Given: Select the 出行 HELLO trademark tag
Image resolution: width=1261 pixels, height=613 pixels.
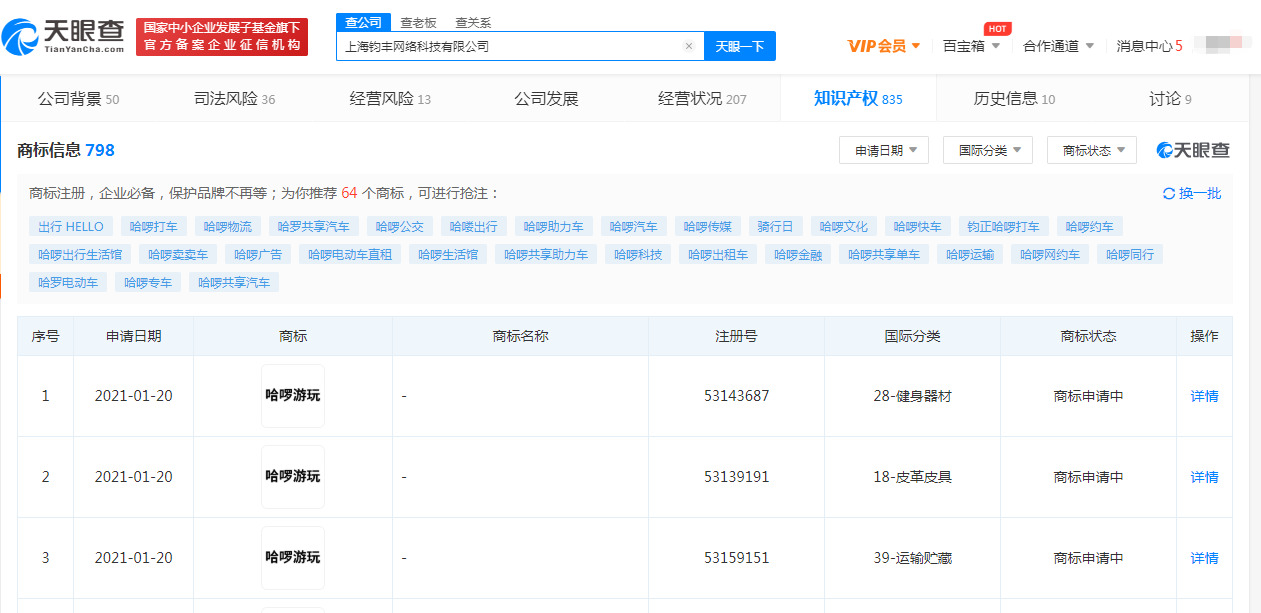Looking at the screenshot, I should pos(71,226).
